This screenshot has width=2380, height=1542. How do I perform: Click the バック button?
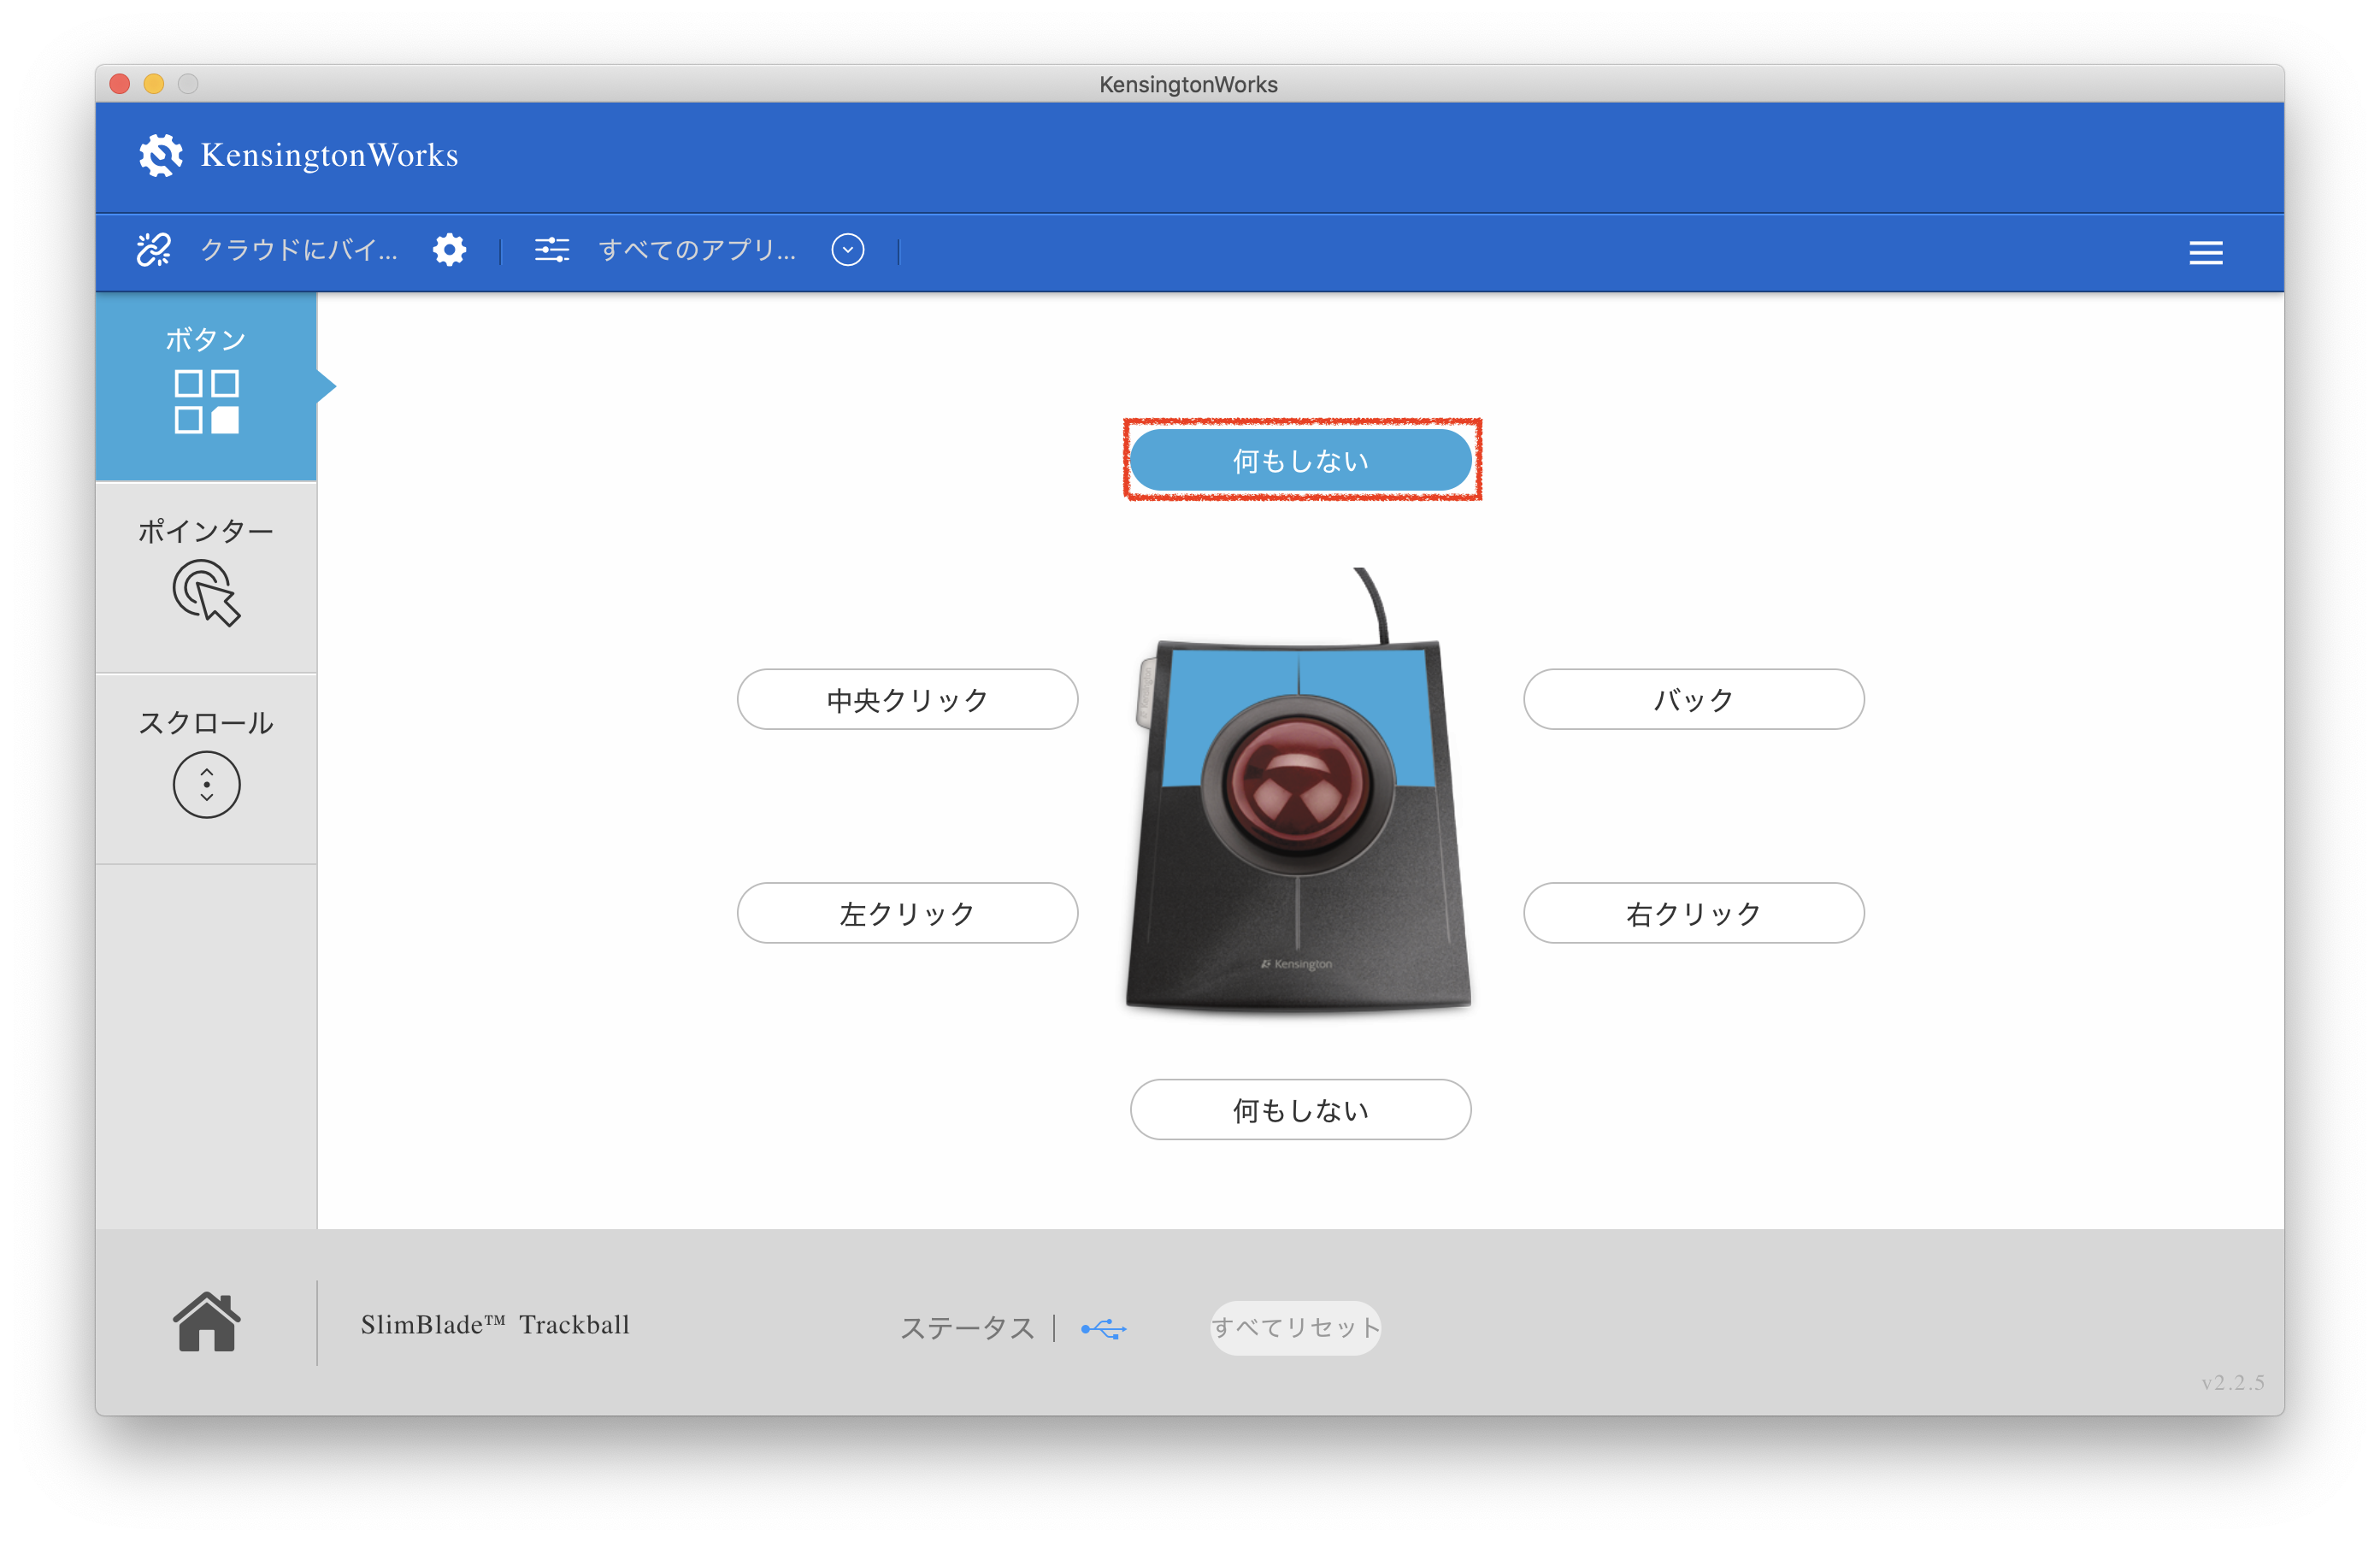1693,700
